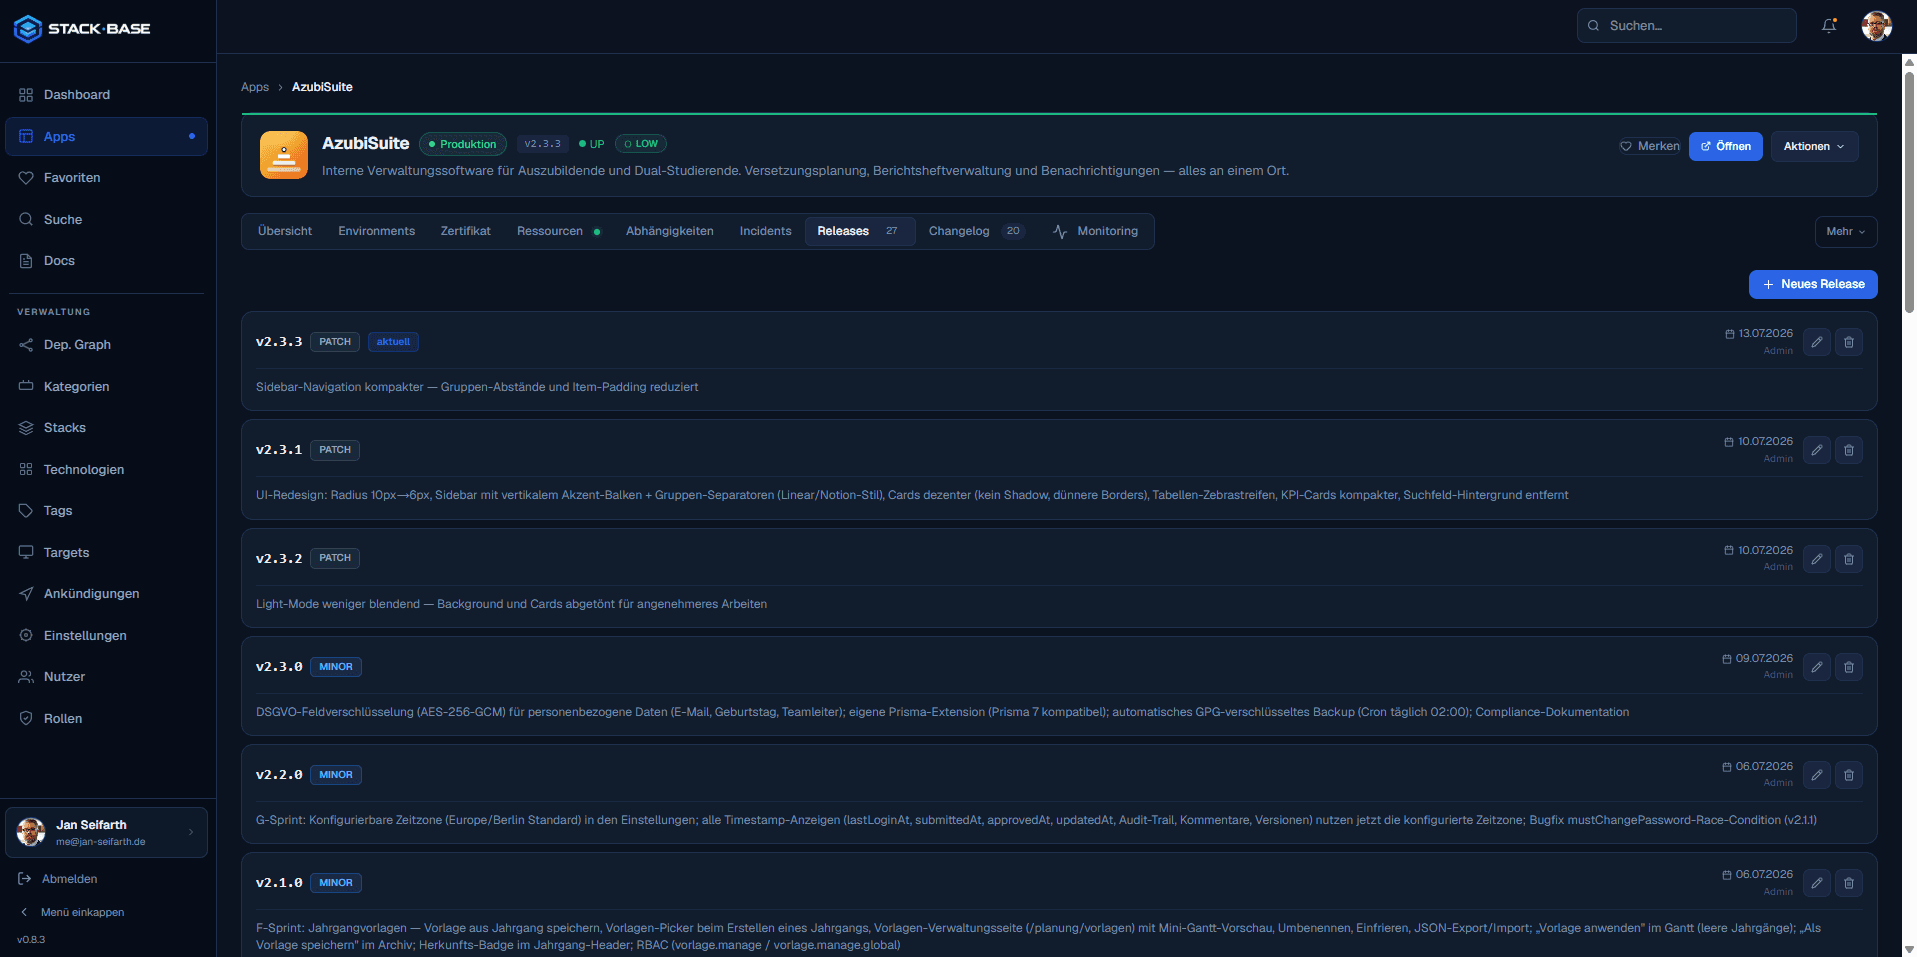The height and width of the screenshot is (957, 1917).
Task: Toggle Merken favorite for AzubiSuite
Action: click(x=1650, y=146)
